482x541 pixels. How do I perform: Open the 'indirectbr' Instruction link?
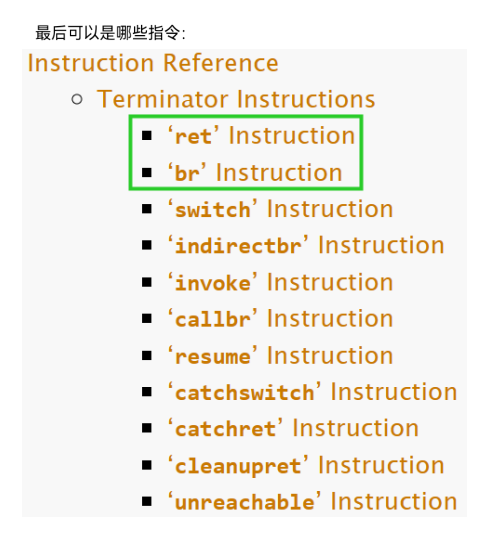click(x=306, y=246)
